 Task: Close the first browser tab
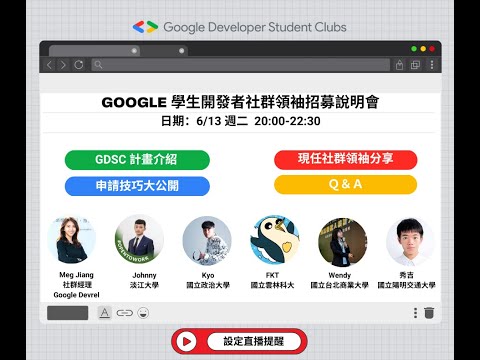tap(134, 51)
